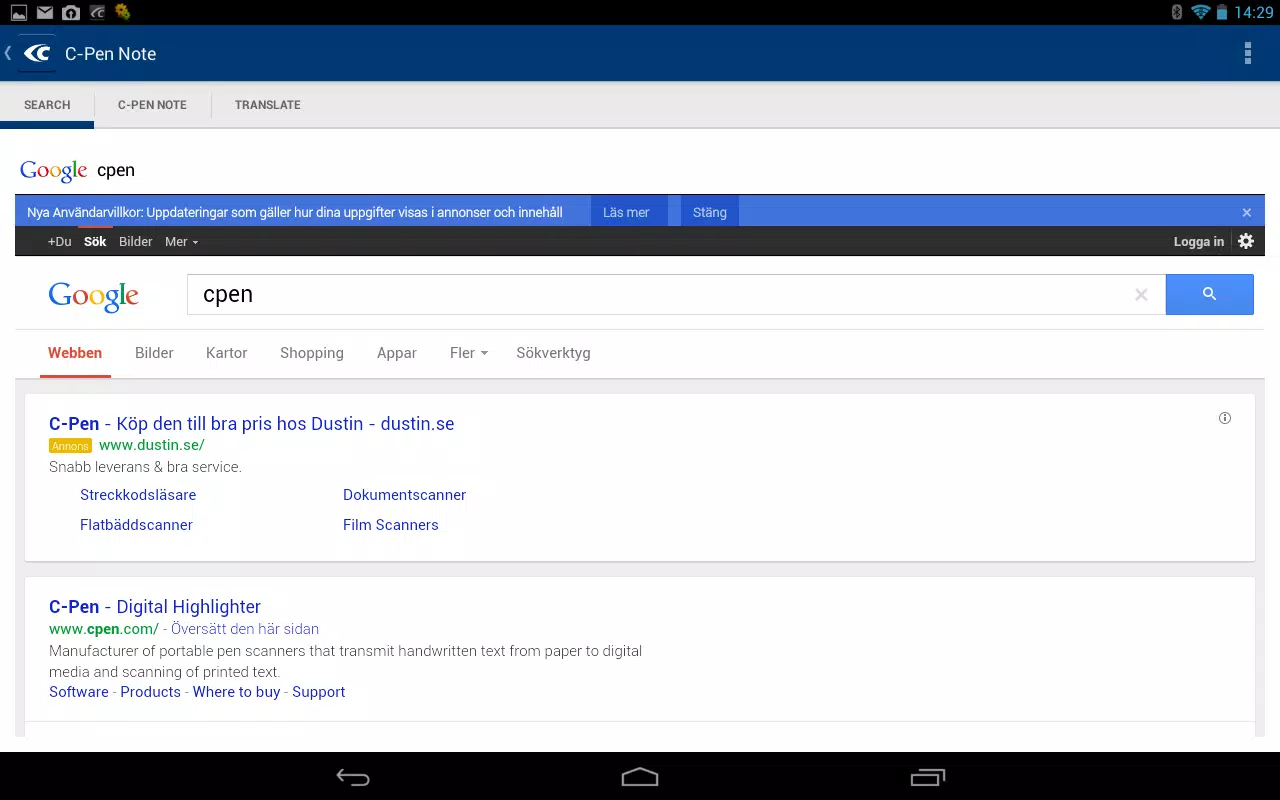Click the Snabb leverans & bra service text

tap(145, 467)
